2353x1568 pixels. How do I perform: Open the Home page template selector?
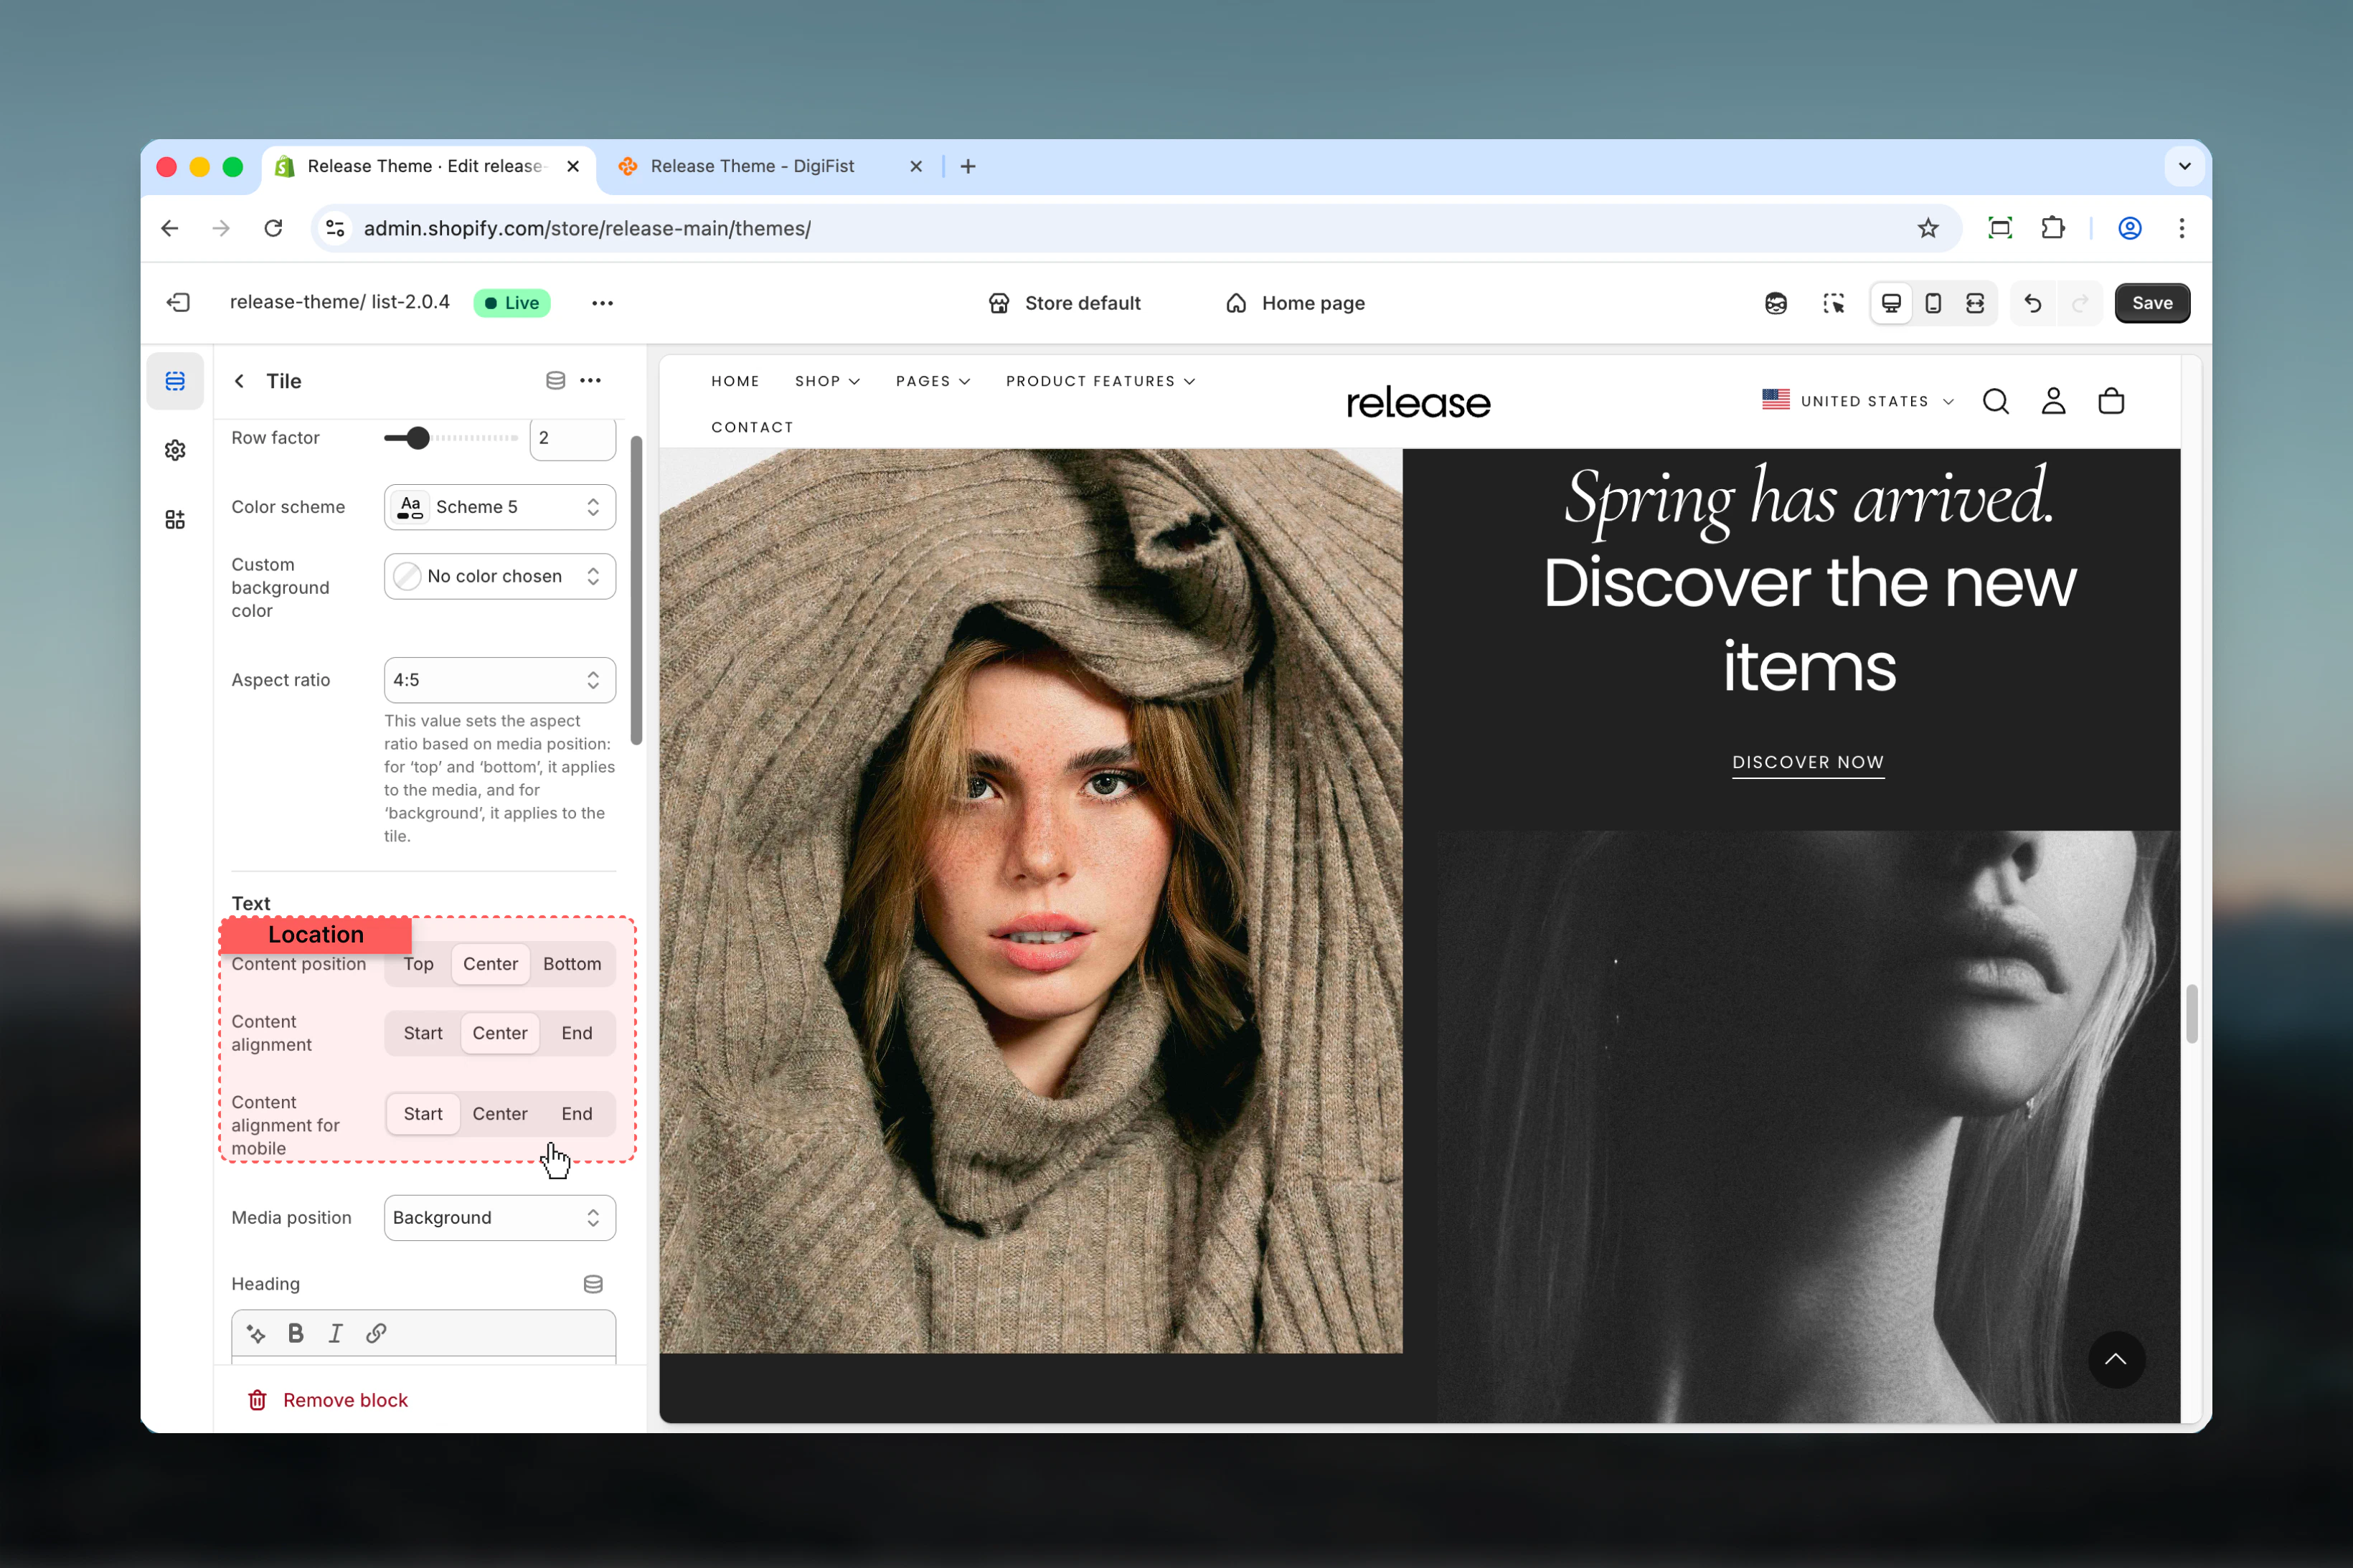click(x=1296, y=303)
